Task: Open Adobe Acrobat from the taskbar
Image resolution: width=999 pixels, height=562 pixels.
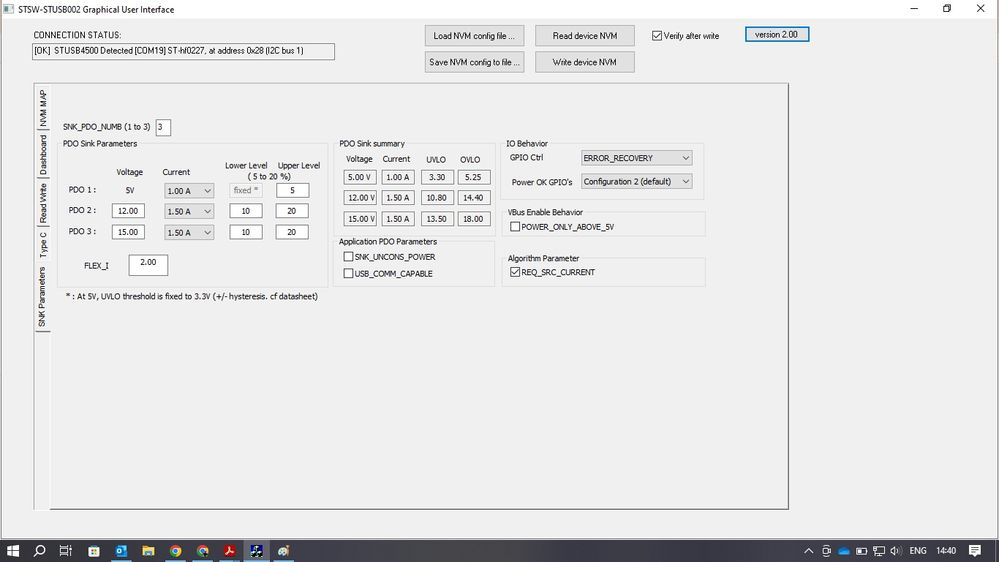Action: click(229, 551)
